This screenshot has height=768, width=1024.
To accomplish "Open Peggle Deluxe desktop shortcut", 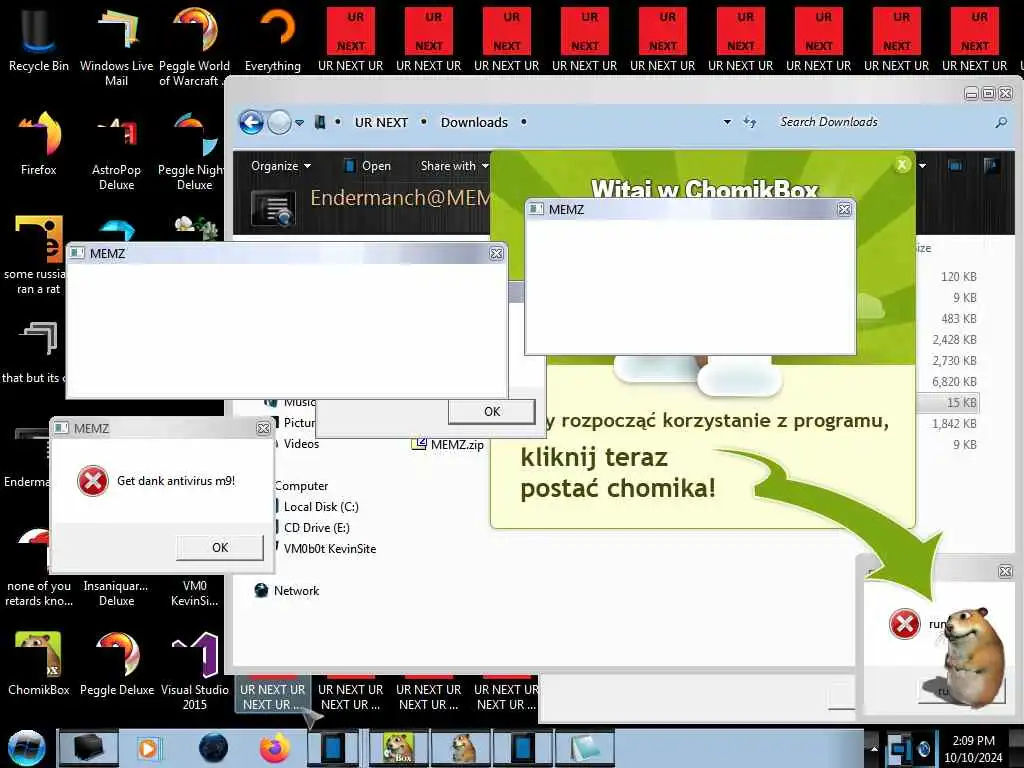I will (x=116, y=664).
